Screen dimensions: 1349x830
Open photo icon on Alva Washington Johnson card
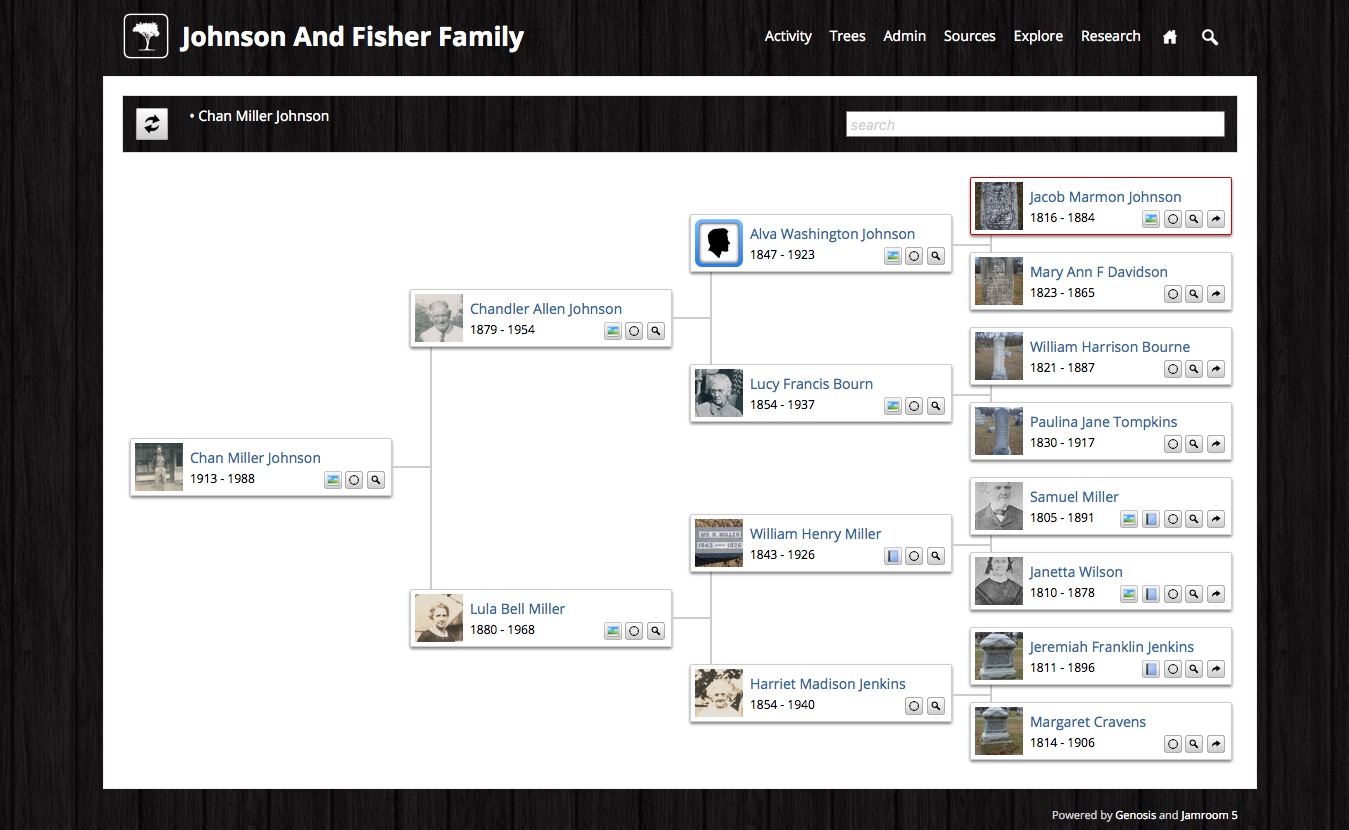(x=893, y=256)
